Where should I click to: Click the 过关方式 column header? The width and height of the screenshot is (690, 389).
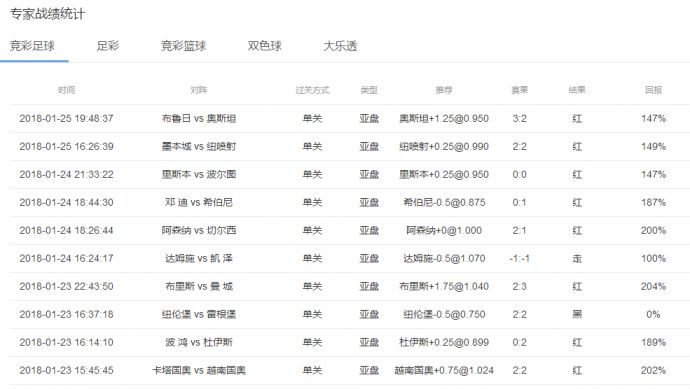[x=312, y=90]
